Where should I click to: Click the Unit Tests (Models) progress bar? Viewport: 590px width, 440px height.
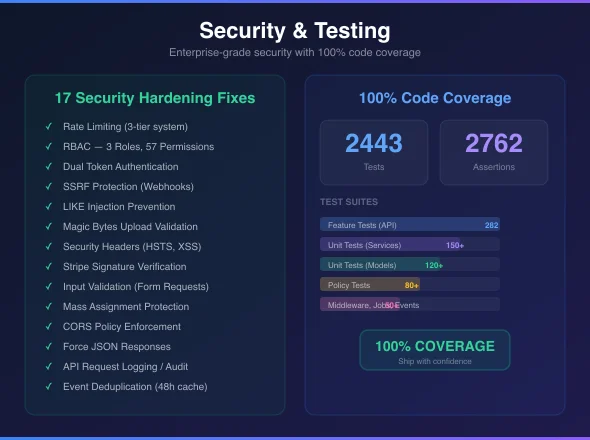tap(410, 264)
